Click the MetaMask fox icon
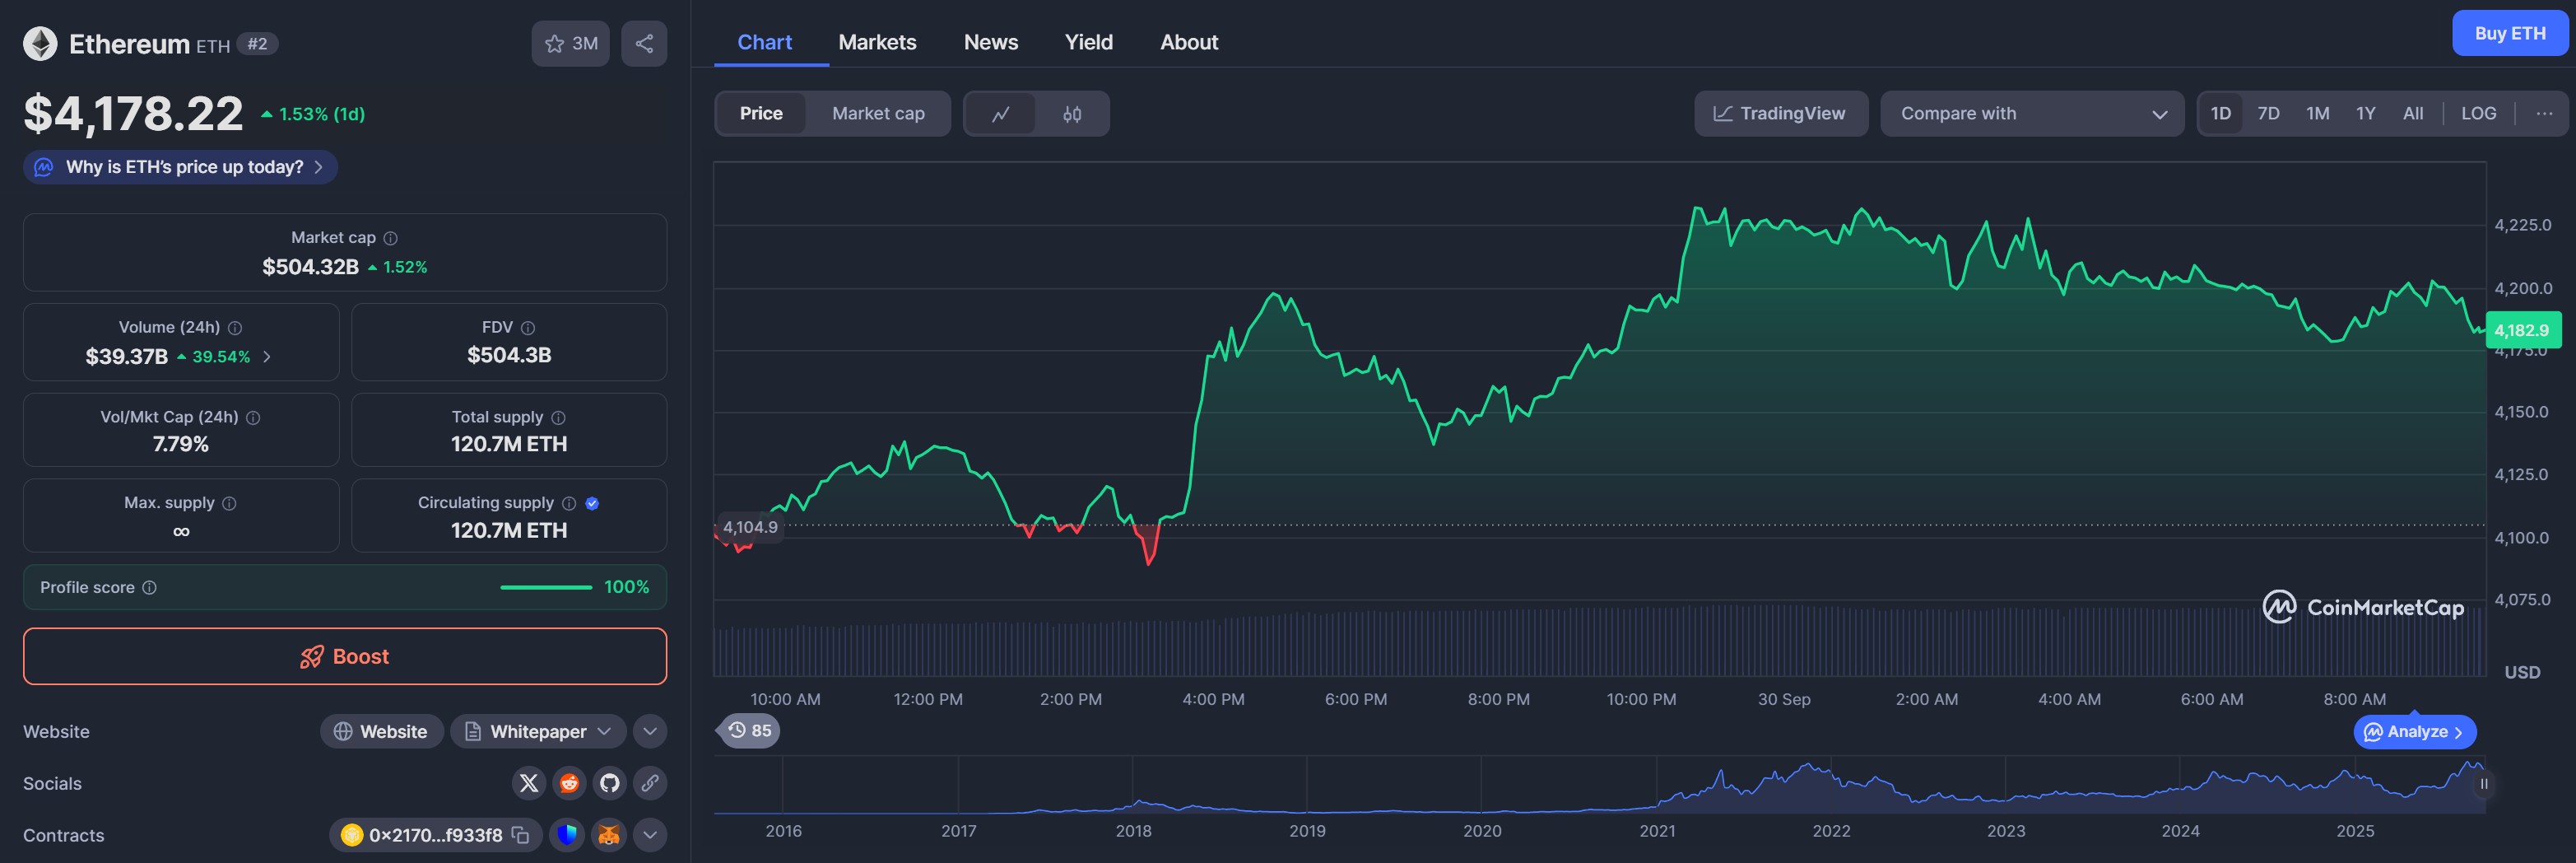This screenshot has width=2576, height=863. pyautogui.click(x=608, y=835)
